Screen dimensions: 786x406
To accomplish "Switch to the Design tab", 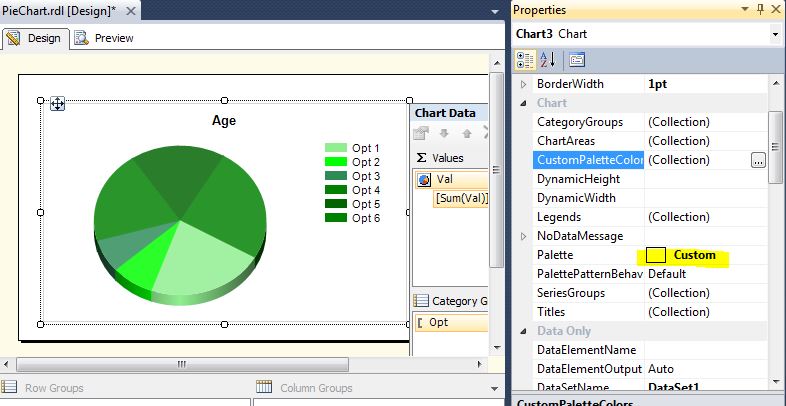I will pyautogui.click(x=35, y=38).
